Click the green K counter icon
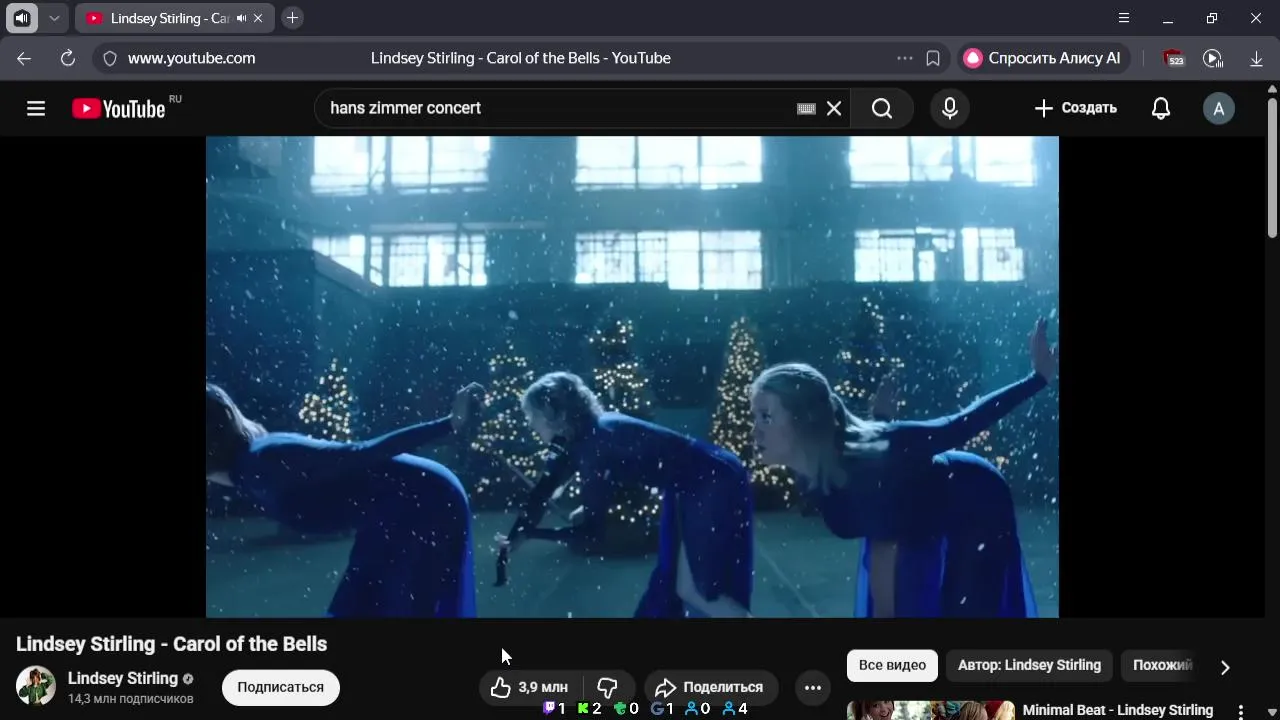Image resolution: width=1280 pixels, height=720 pixels. click(x=584, y=709)
